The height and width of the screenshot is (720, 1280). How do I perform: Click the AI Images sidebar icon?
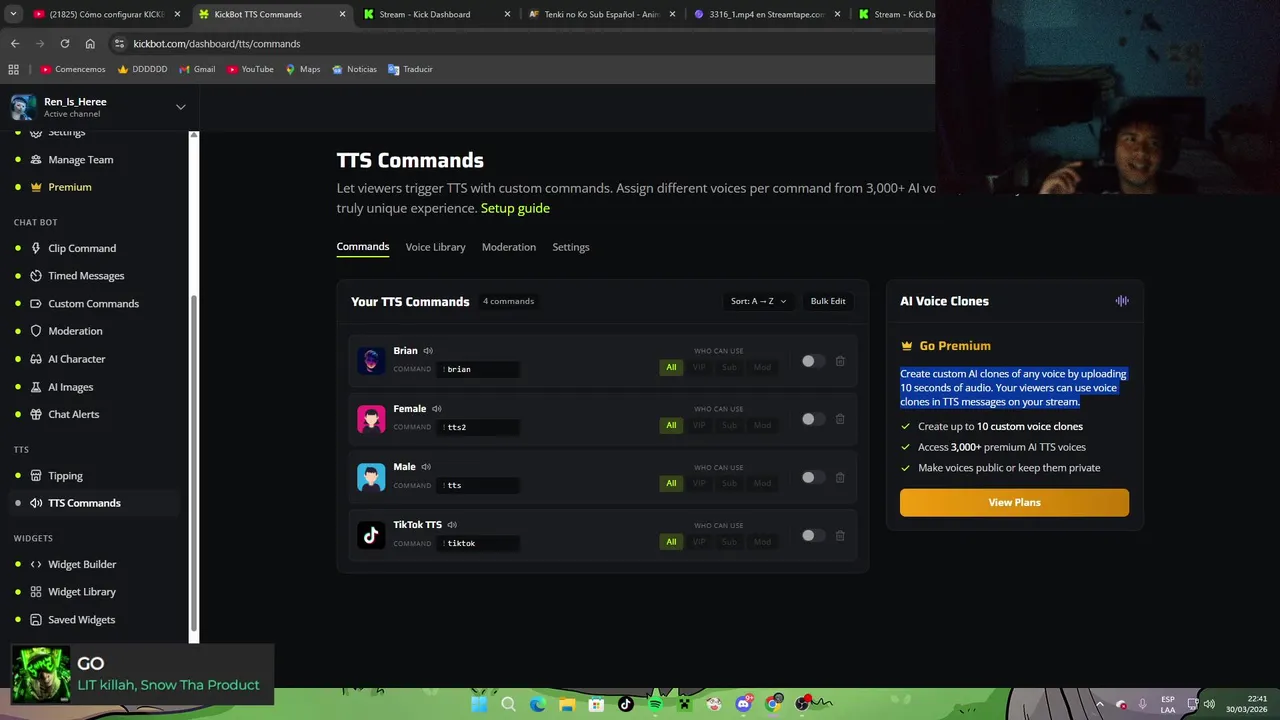pyautogui.click(x=36, y=387)
